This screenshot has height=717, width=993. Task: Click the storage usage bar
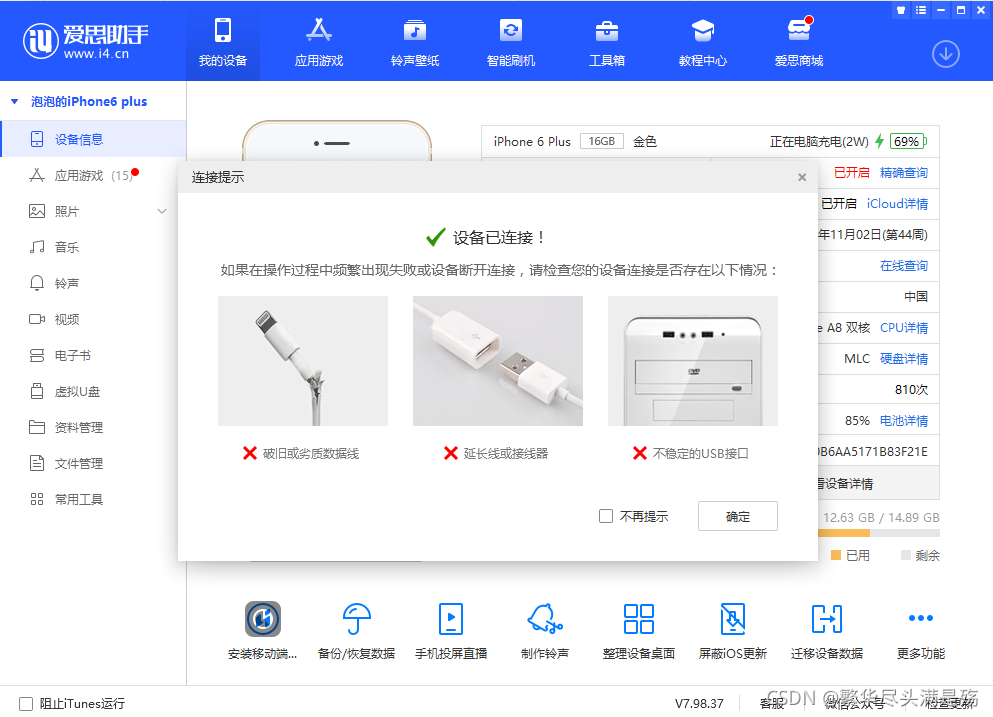pos(879,533)
